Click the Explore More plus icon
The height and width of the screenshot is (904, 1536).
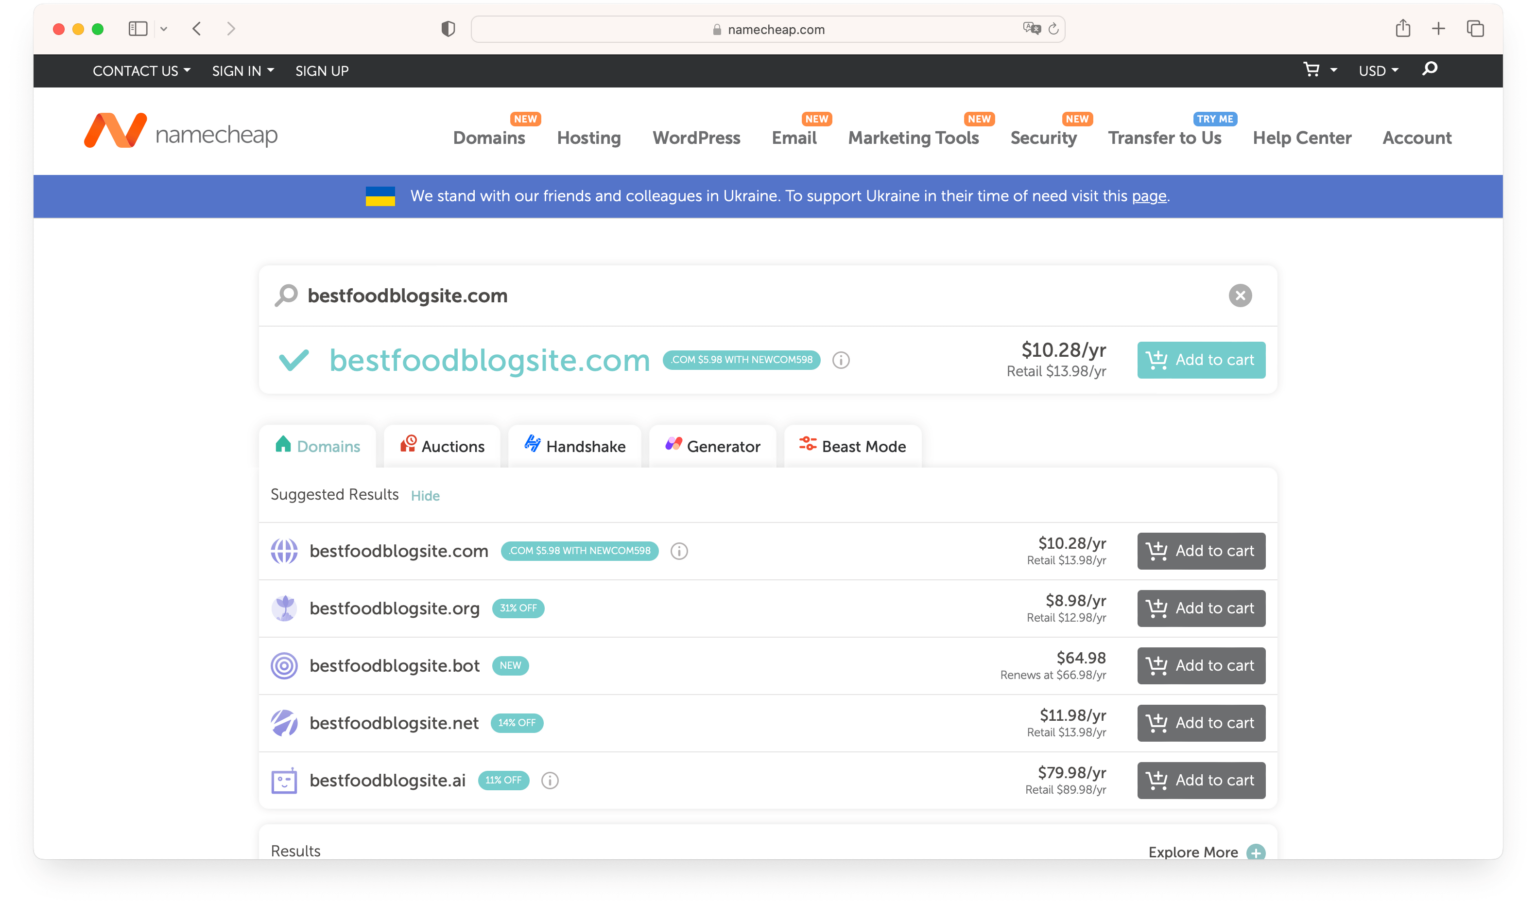click(x=1256, y=852)
